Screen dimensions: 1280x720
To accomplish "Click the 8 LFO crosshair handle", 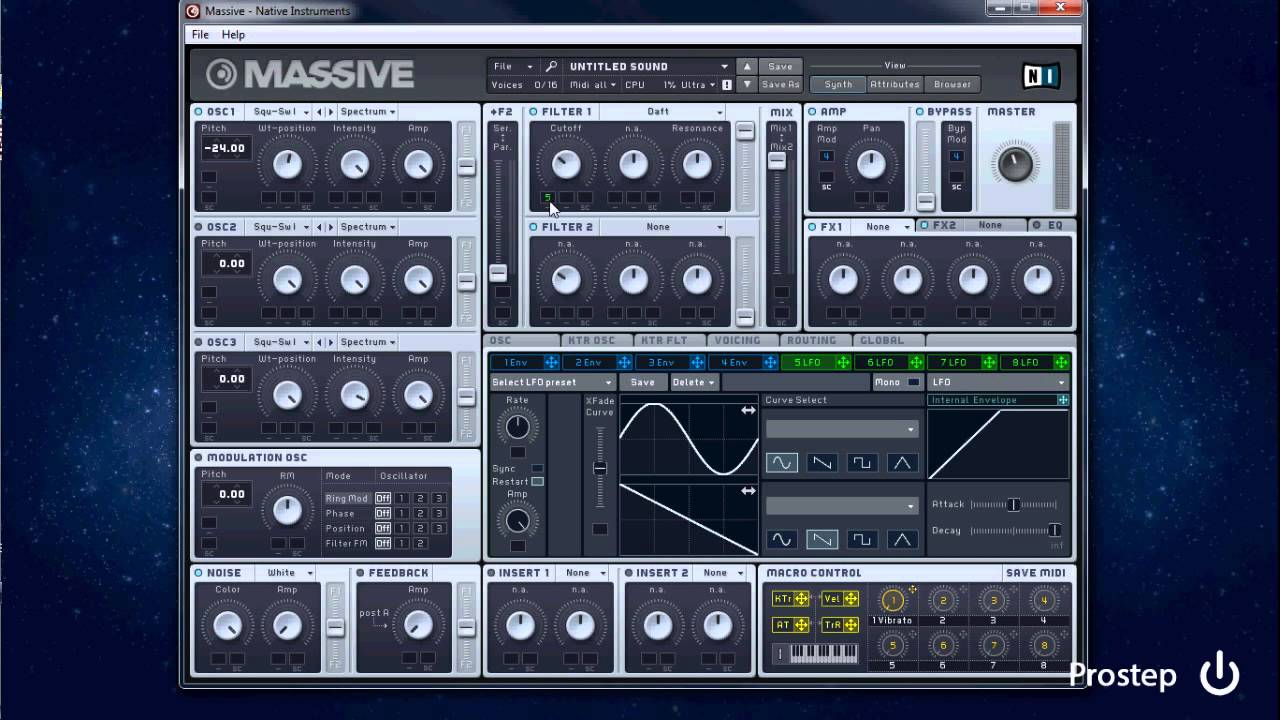I will tap(1062, 362).
